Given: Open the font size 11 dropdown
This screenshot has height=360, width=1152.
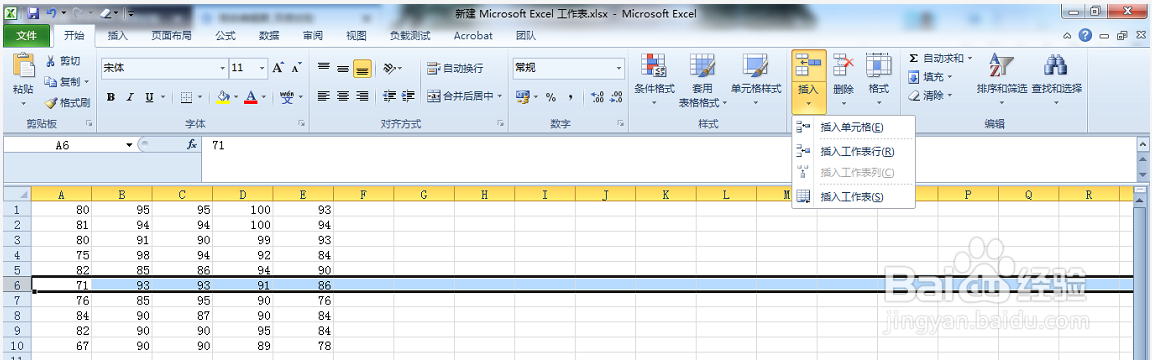Looking at the screenshot, I should click(x=262, y=68).
